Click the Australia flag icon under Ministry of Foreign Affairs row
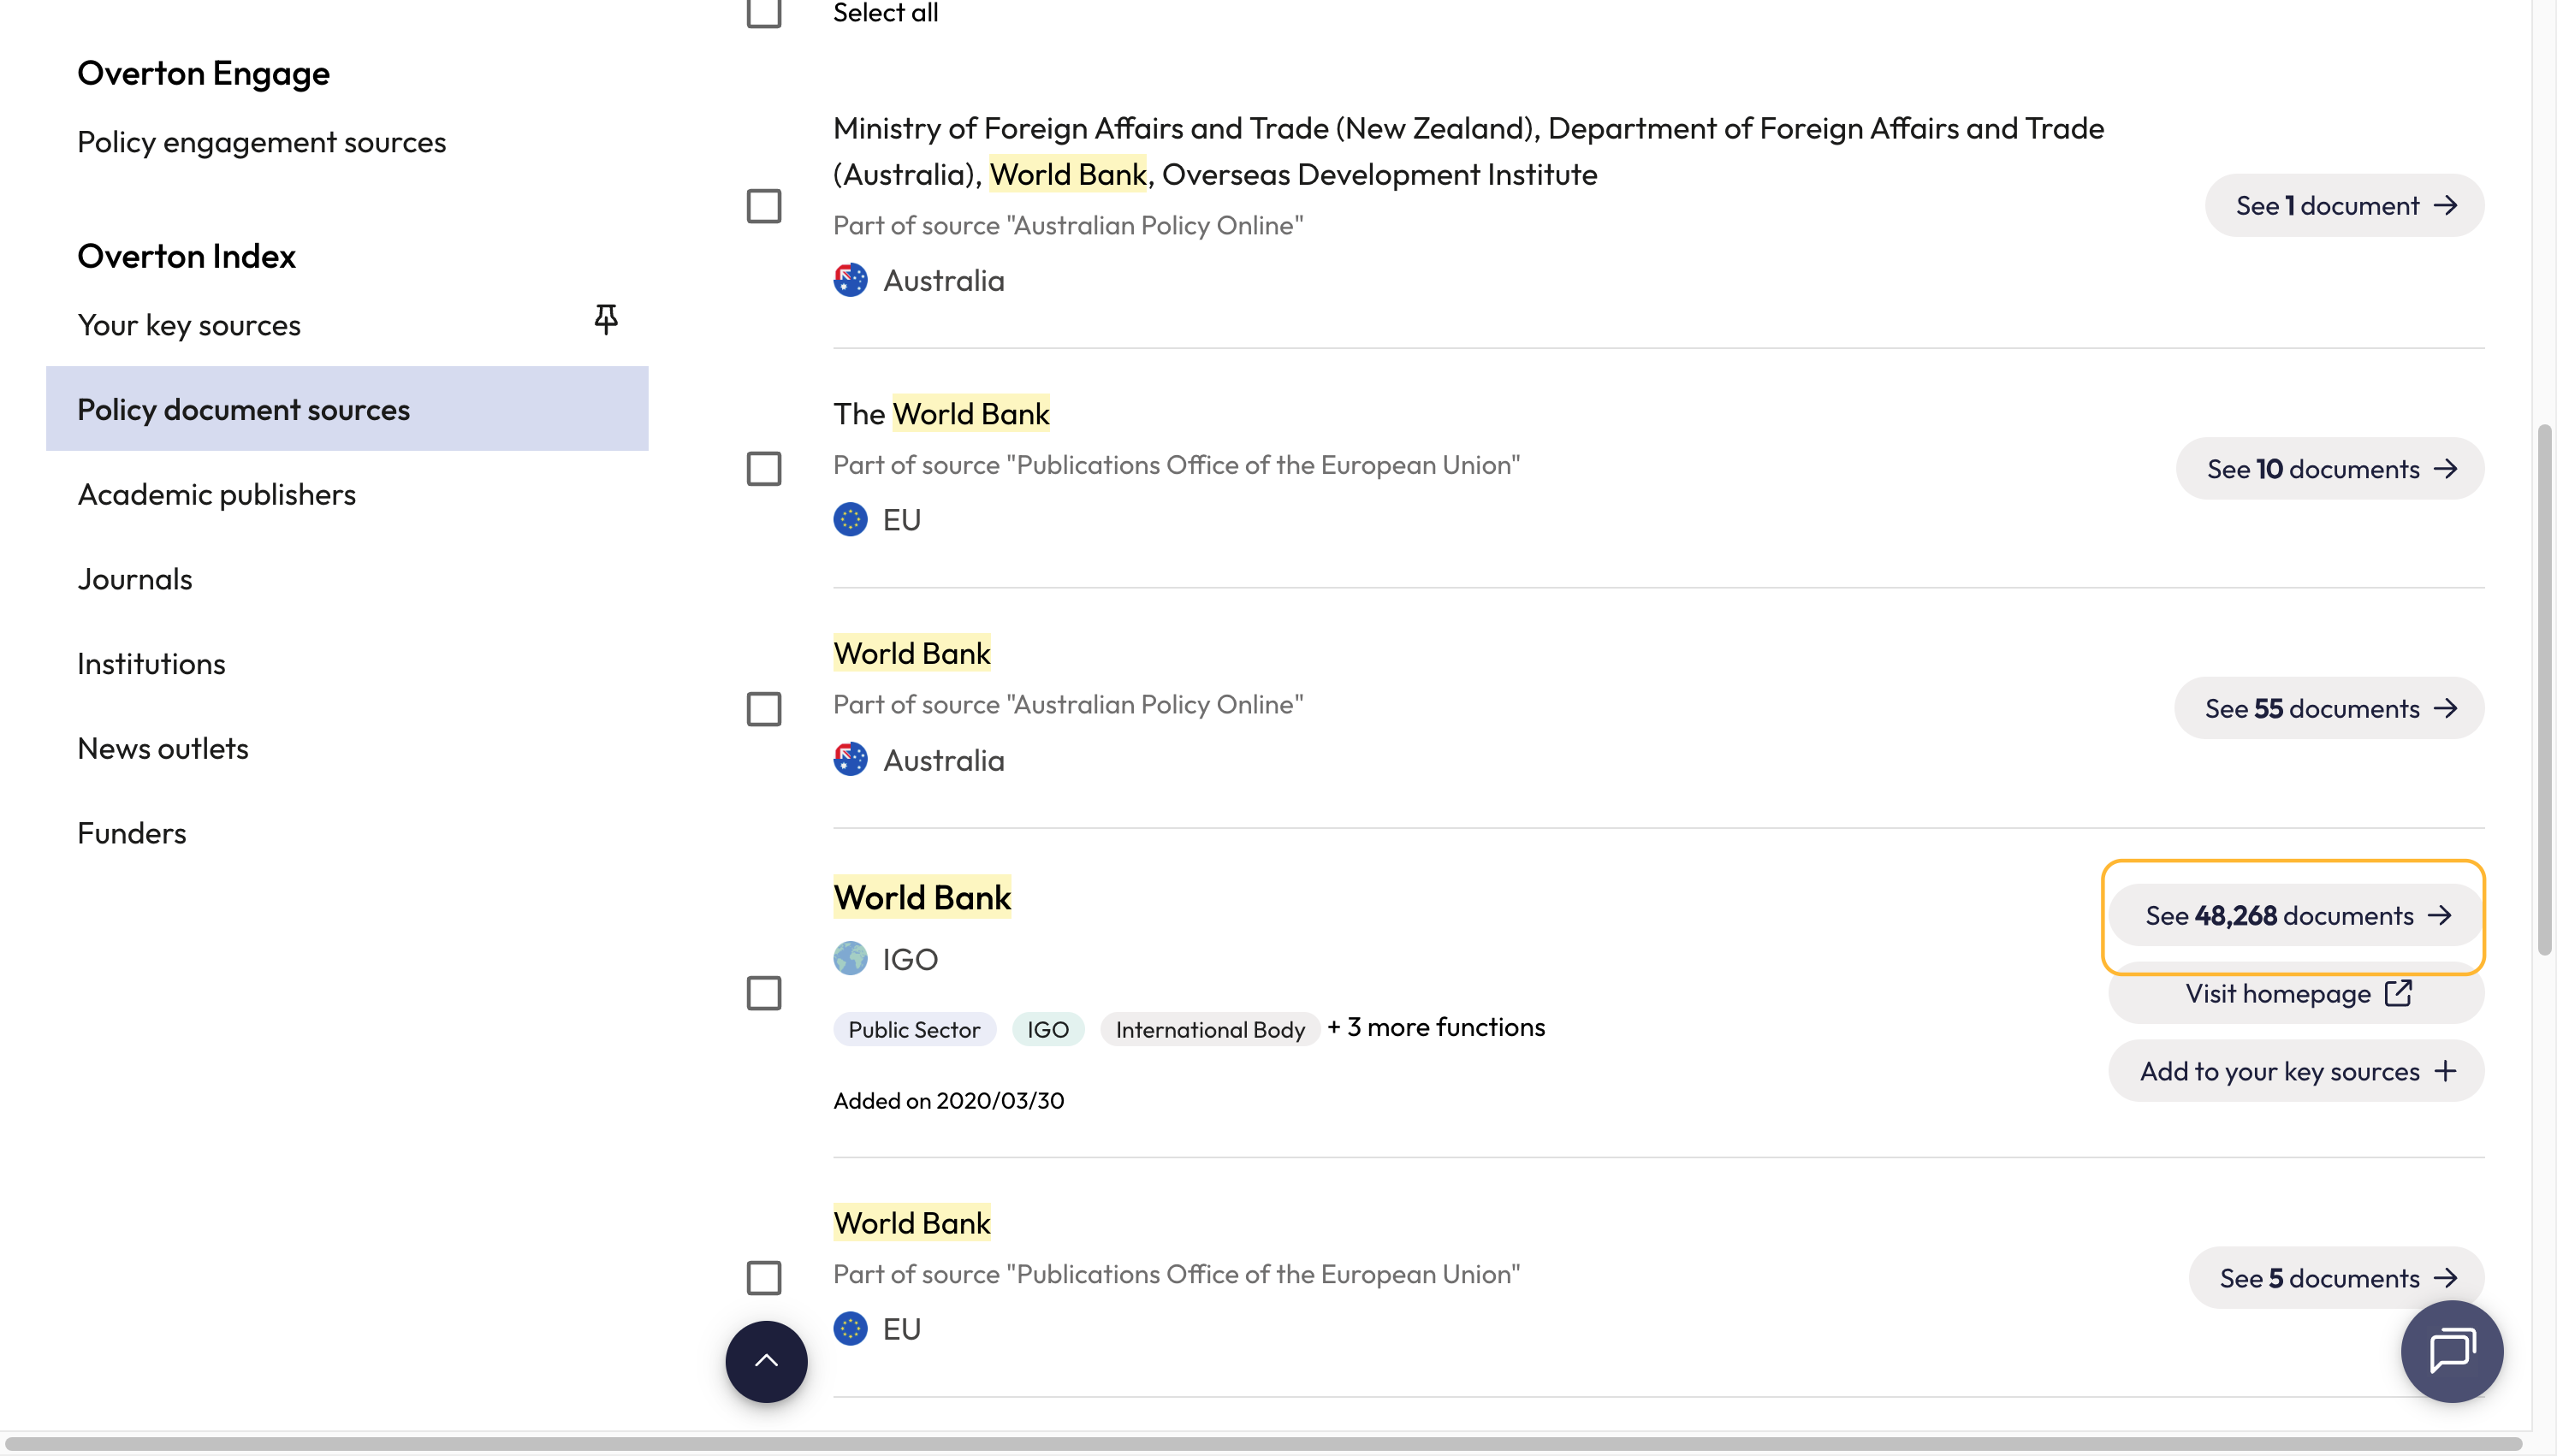Image resolution: width=2557 pixels, height=1456 pixels. (x=850, y=280)
